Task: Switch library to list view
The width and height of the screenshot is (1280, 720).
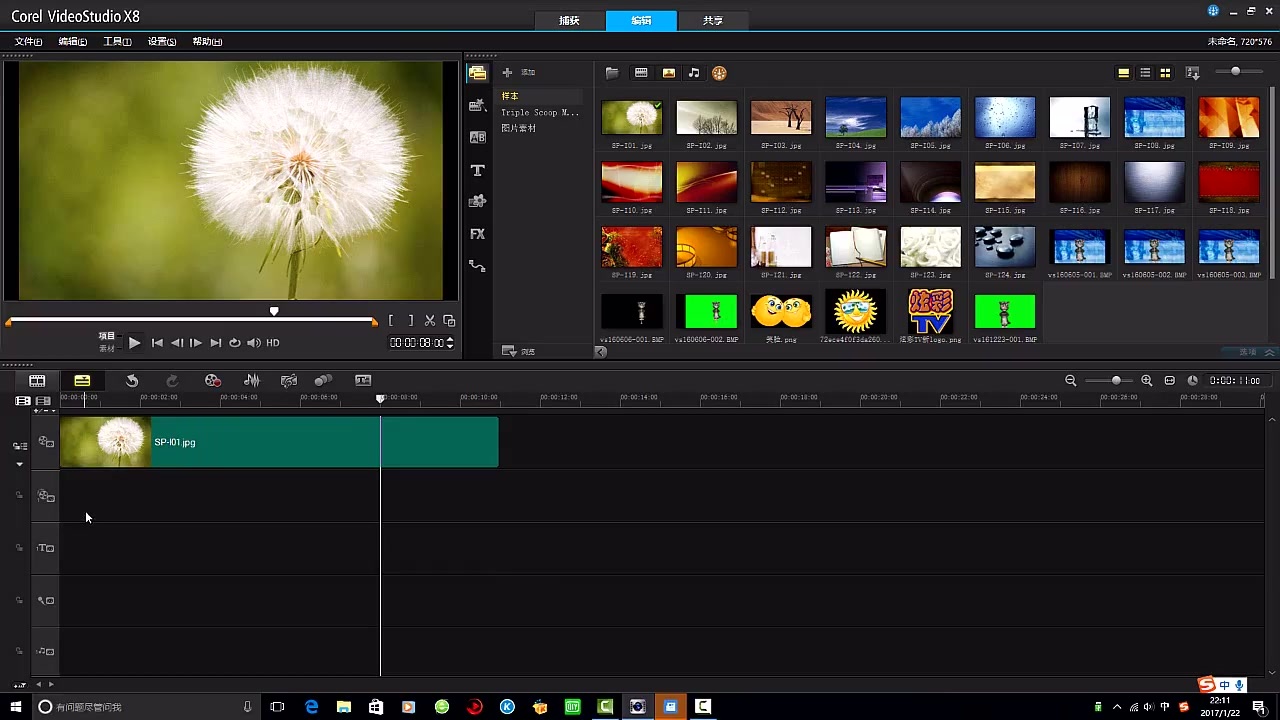Action: click(1145, 73)
